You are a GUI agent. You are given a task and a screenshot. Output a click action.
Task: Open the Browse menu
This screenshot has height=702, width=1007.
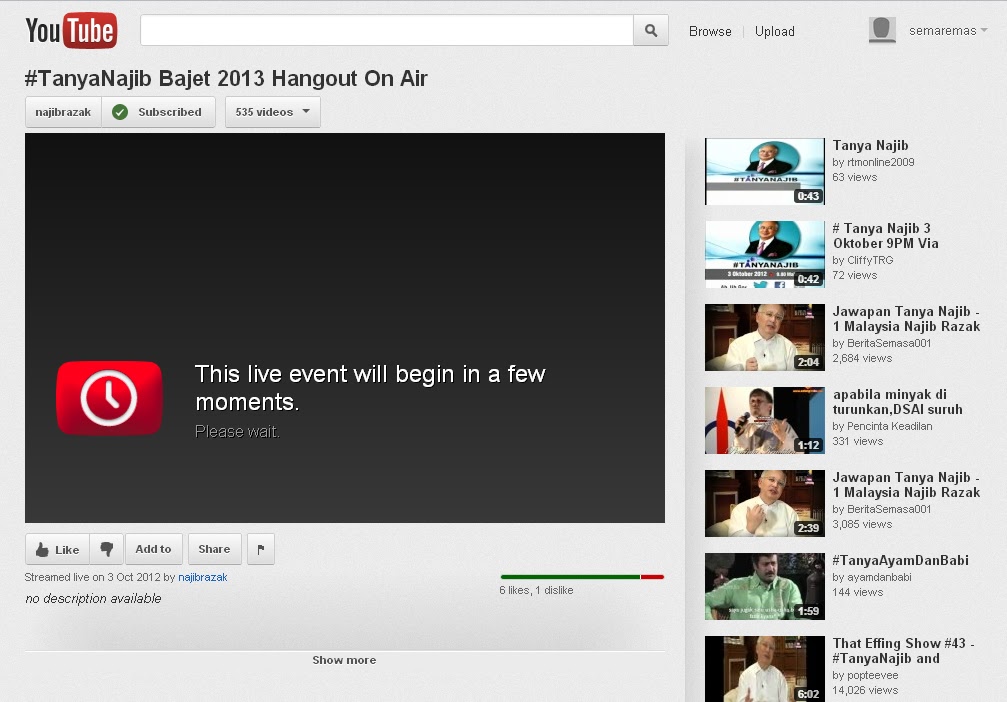(710, 31)
